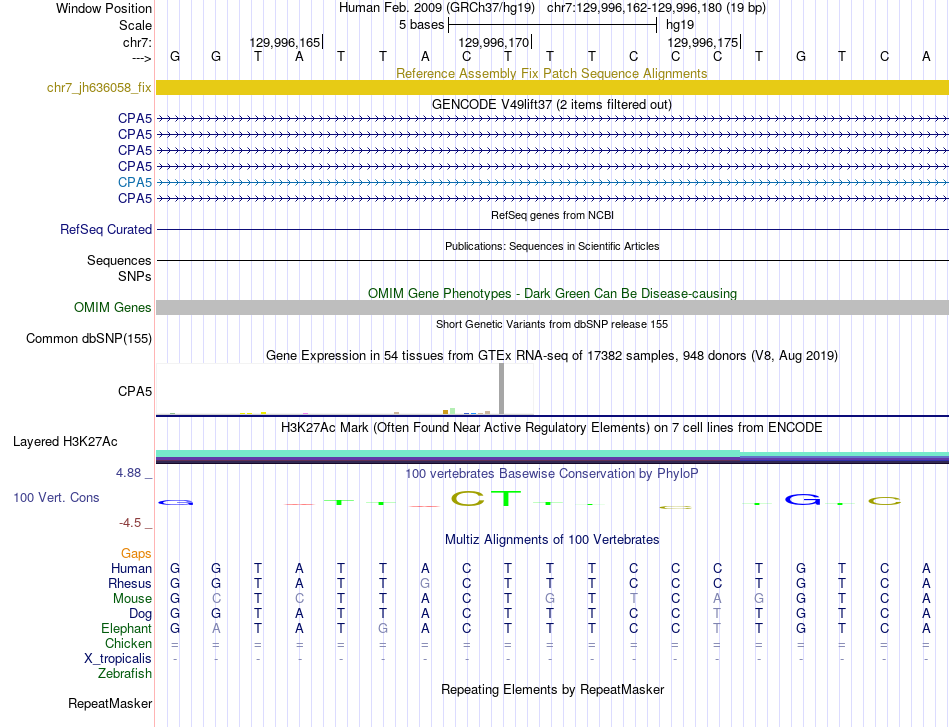Open Publications: Sequences in Scientific Articles title
The height and width of the screenshot is (727, 950).
coord(552,246)
